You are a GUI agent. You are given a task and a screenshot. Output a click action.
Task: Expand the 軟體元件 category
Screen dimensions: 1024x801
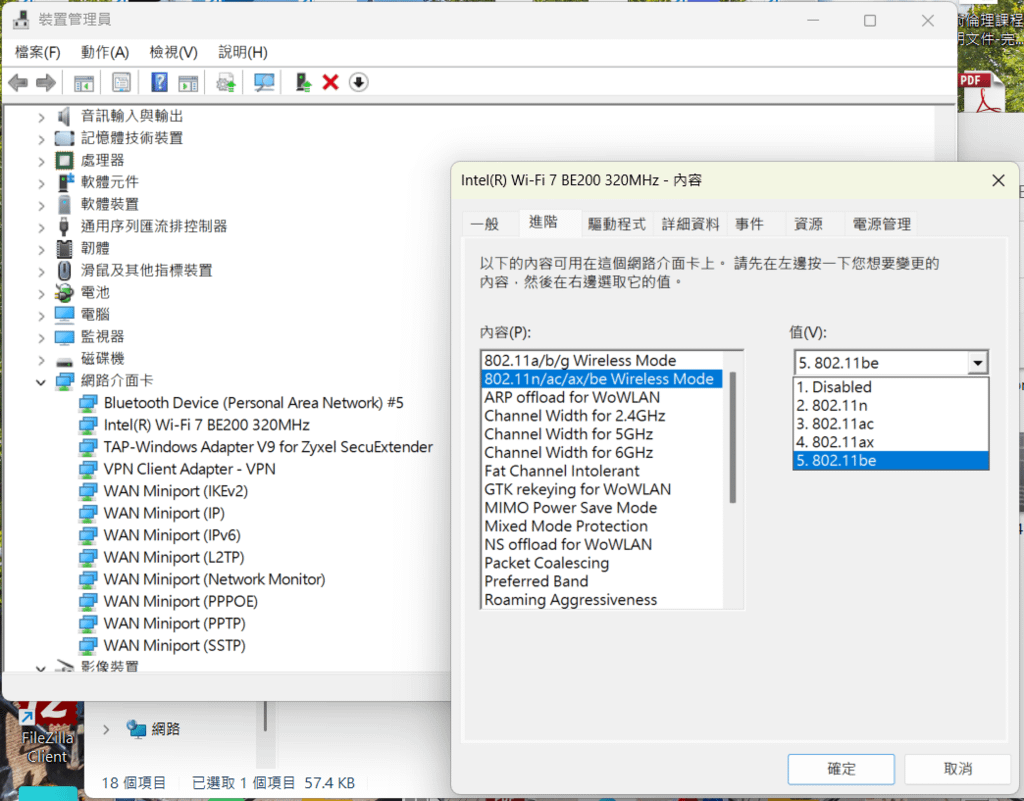(41, 183)
